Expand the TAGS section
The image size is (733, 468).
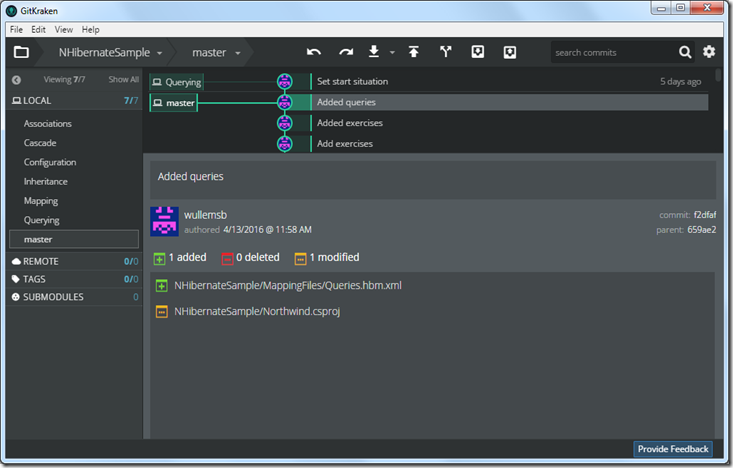point(75,279)
